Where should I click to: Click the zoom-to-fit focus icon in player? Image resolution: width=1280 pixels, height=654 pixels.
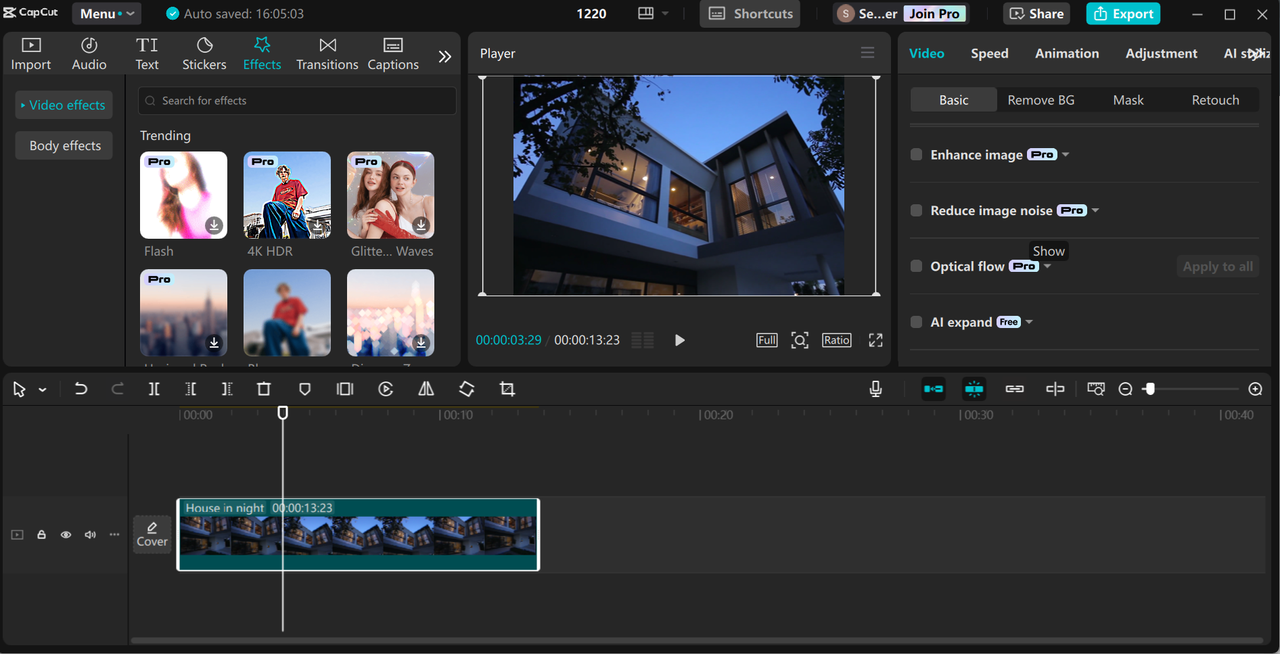pos(800,340)
